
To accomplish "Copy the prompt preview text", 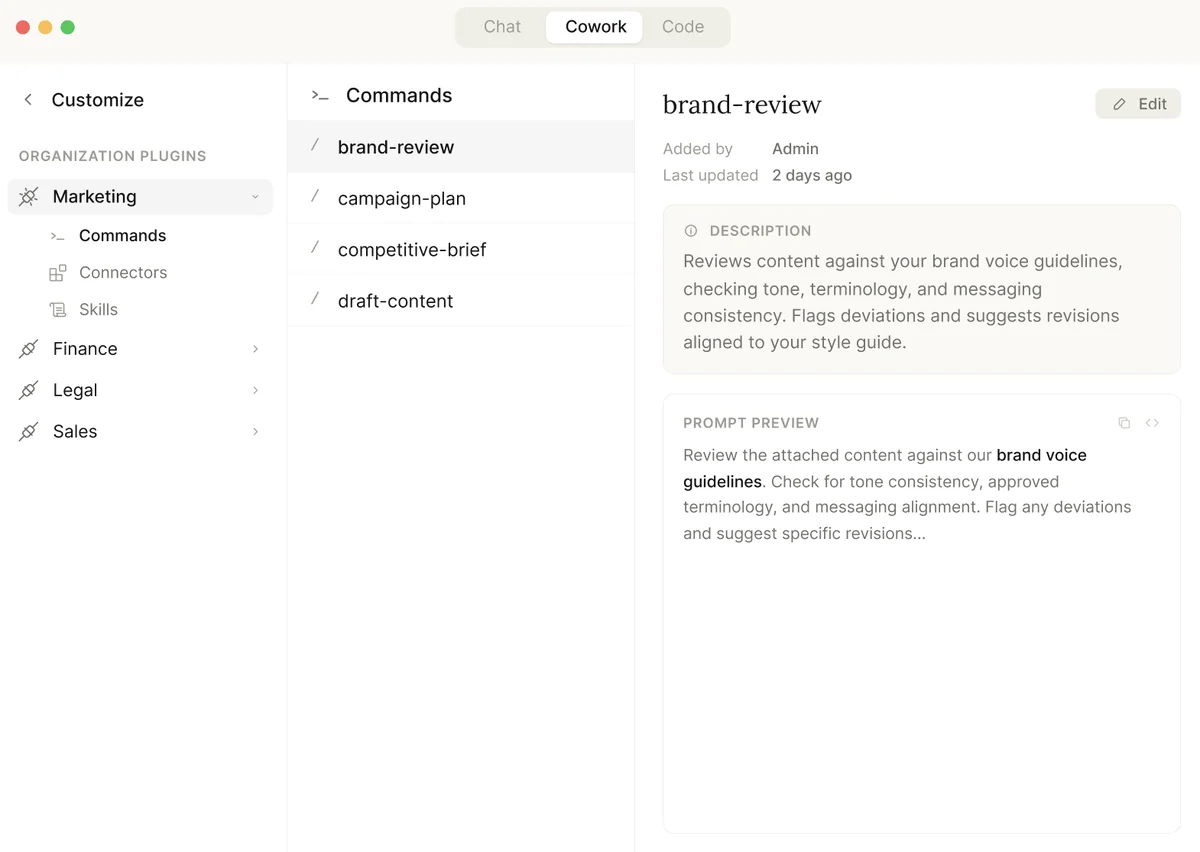I will pyautogui.click(x=1124, y=423).
